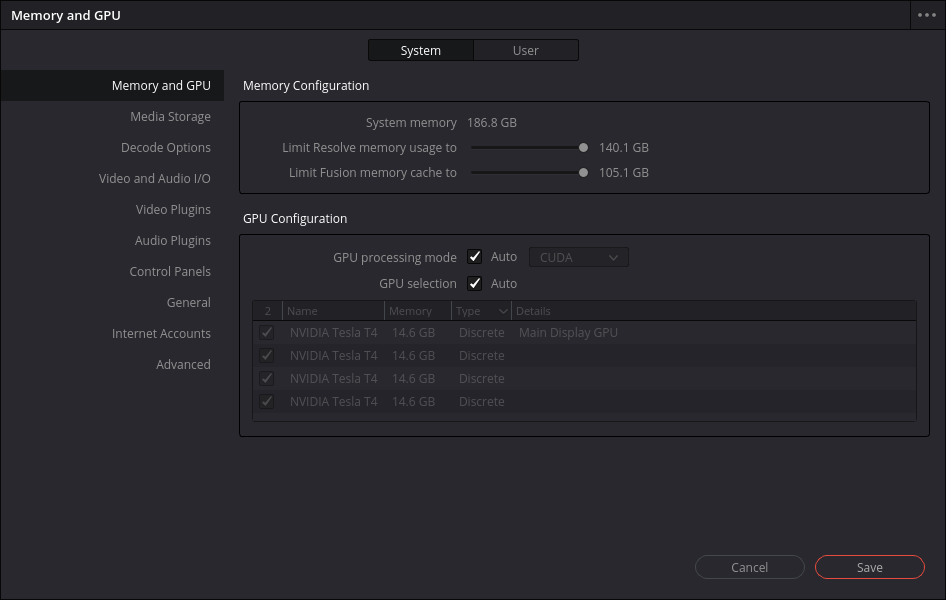The height and width of the screenshot is (600, 946).
Task: Click the 105.1 GB Fusion cache value
Action: point(624,172)
